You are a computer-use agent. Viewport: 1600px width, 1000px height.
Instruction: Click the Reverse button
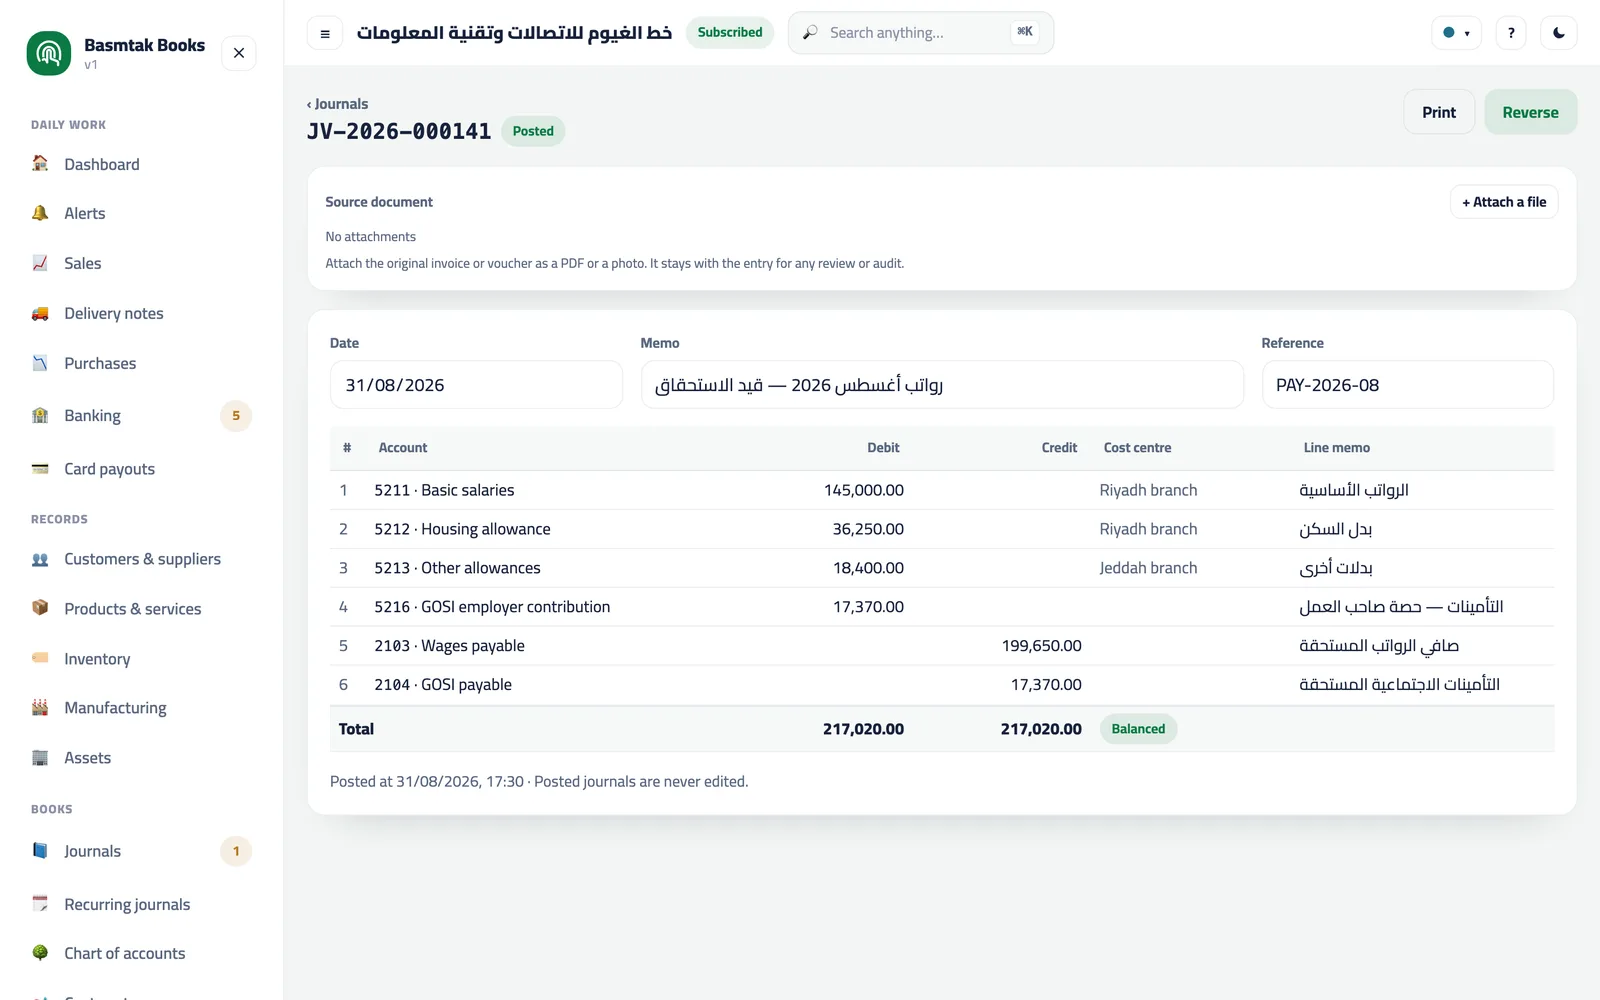coord(1530,112)
